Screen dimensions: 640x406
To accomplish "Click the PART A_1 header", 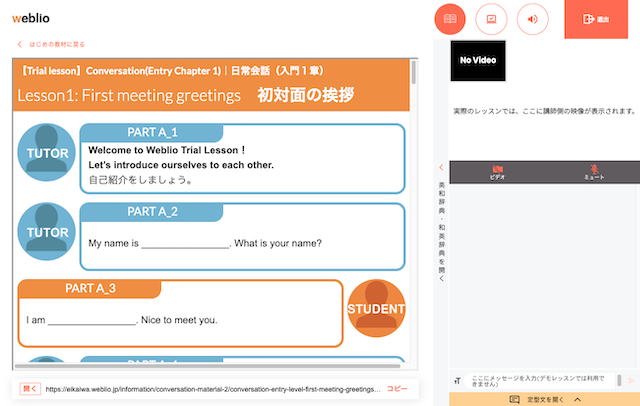I will point(152,132).
